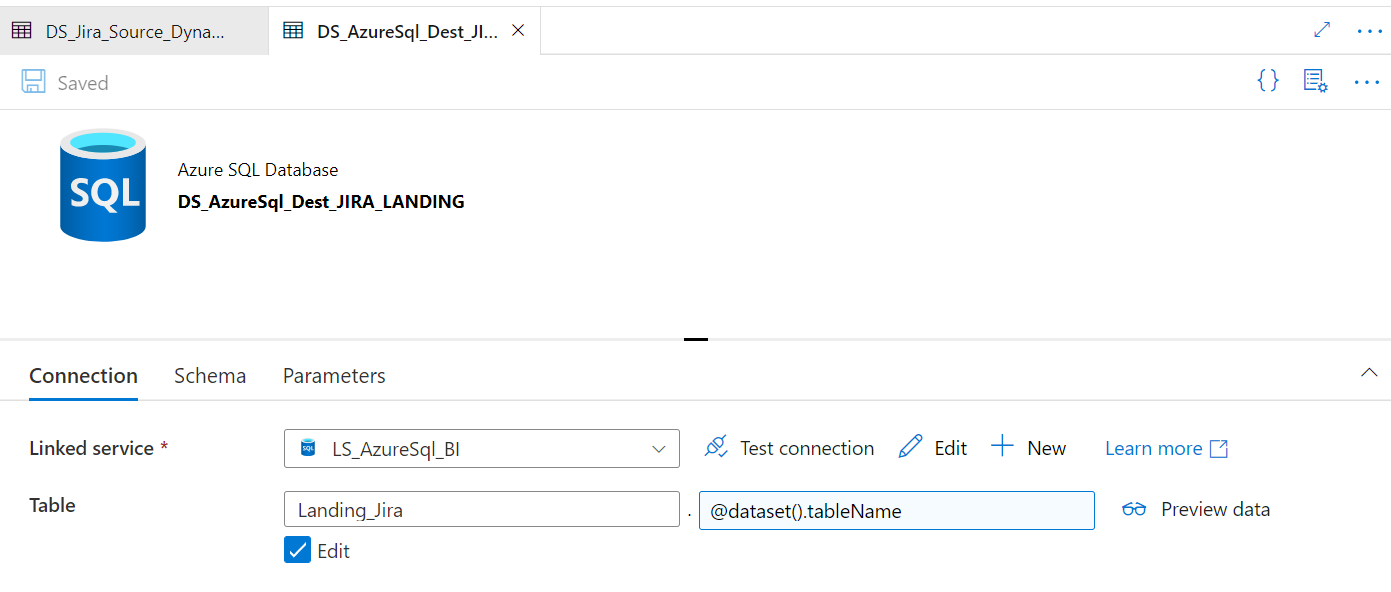Open the dataset properties icon

[x=1315, y=81]
